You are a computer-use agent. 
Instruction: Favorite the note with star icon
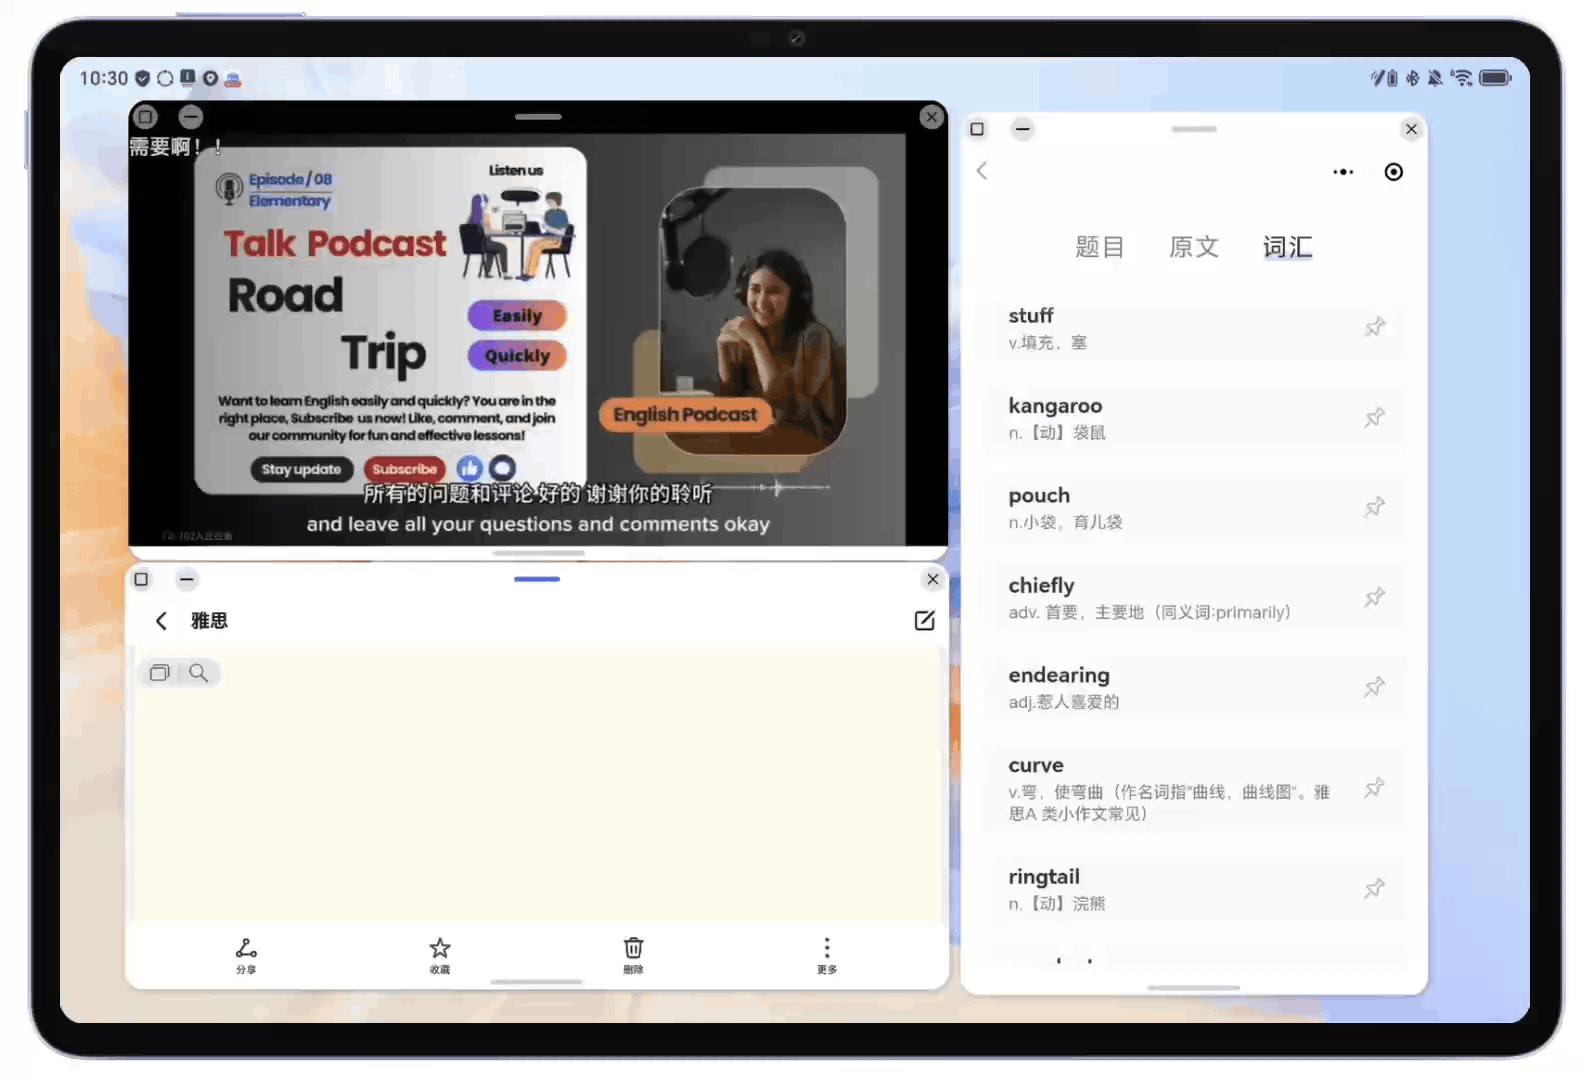[439, 954]
